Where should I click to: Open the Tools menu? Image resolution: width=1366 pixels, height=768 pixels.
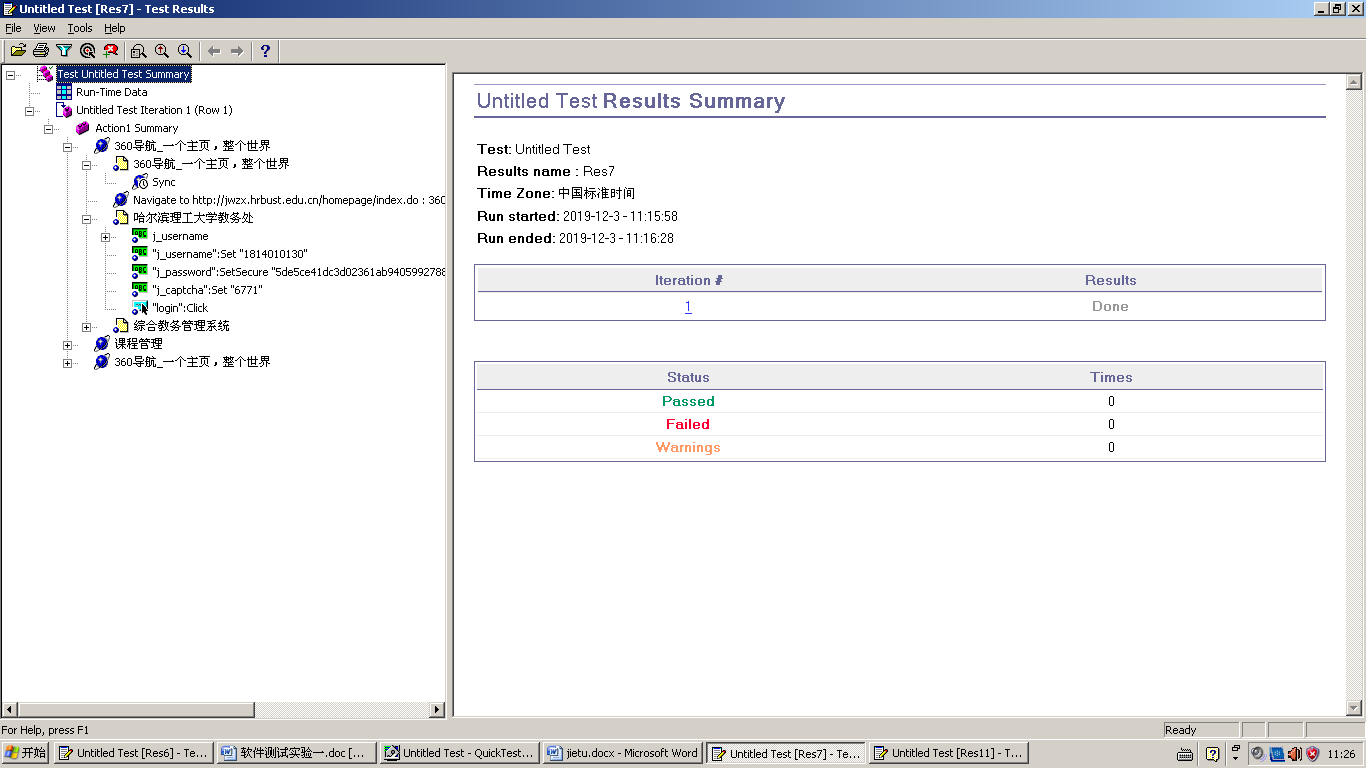(79, 28)
